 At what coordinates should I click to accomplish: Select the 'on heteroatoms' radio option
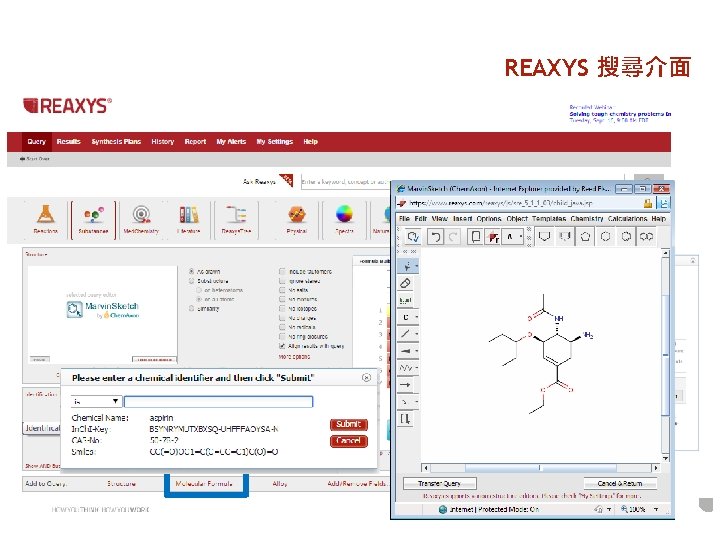coord(199,290)
